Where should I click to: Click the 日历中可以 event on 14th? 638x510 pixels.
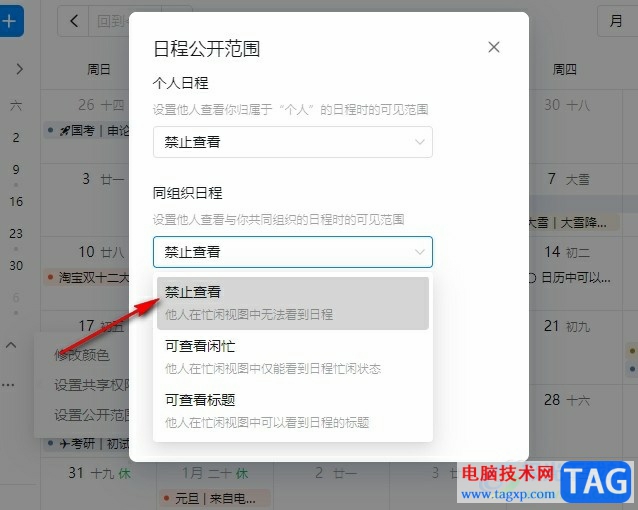[x=574, y=278]
